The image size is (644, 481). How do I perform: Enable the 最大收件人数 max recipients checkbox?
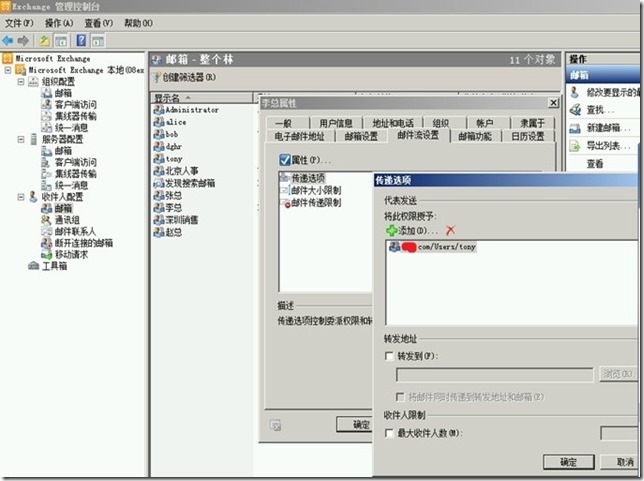[x=389, y=433]
